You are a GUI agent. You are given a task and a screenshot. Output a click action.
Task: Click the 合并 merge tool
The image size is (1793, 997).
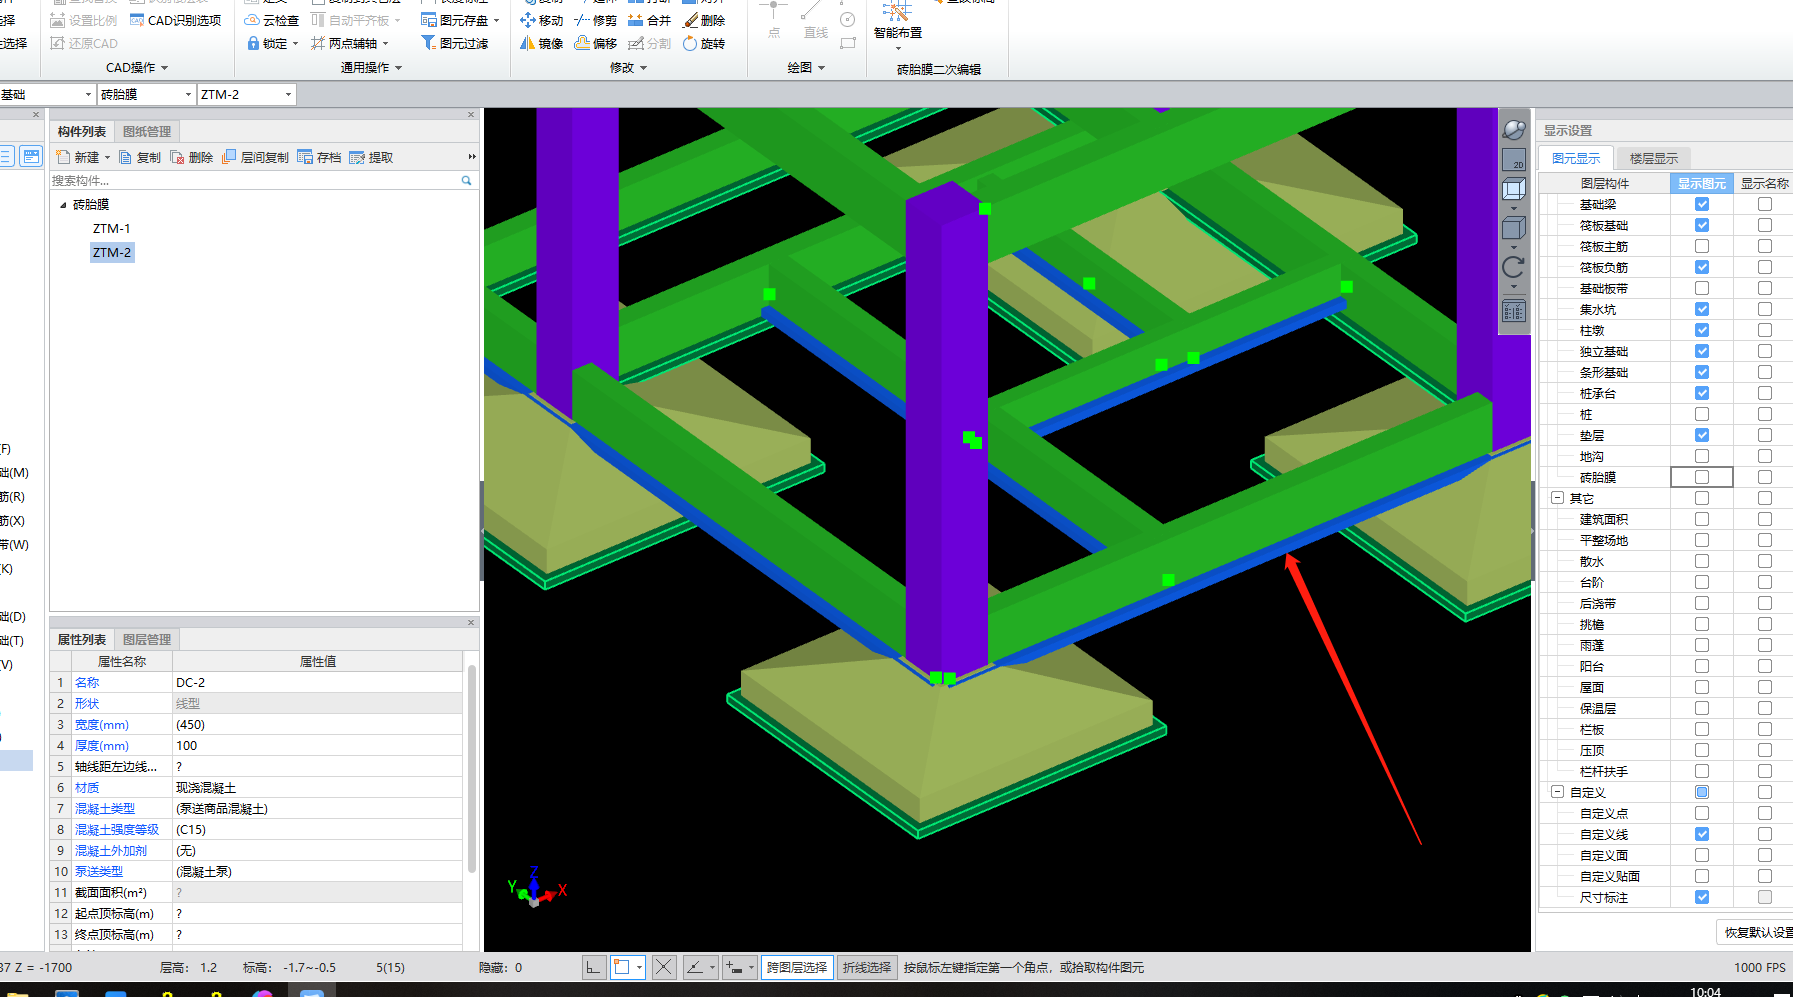(649, 20)
